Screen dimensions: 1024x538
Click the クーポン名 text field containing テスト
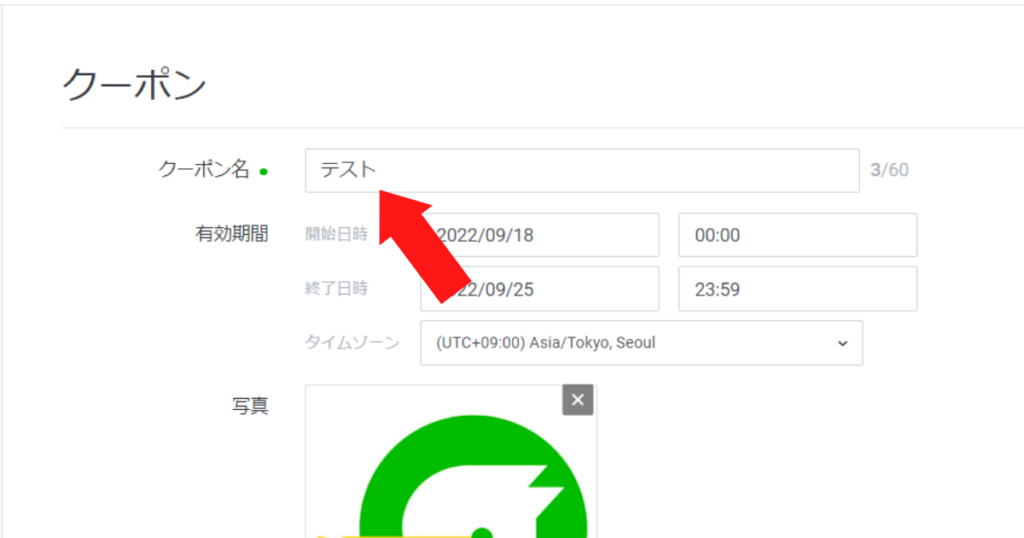click(x=582, y=170)
